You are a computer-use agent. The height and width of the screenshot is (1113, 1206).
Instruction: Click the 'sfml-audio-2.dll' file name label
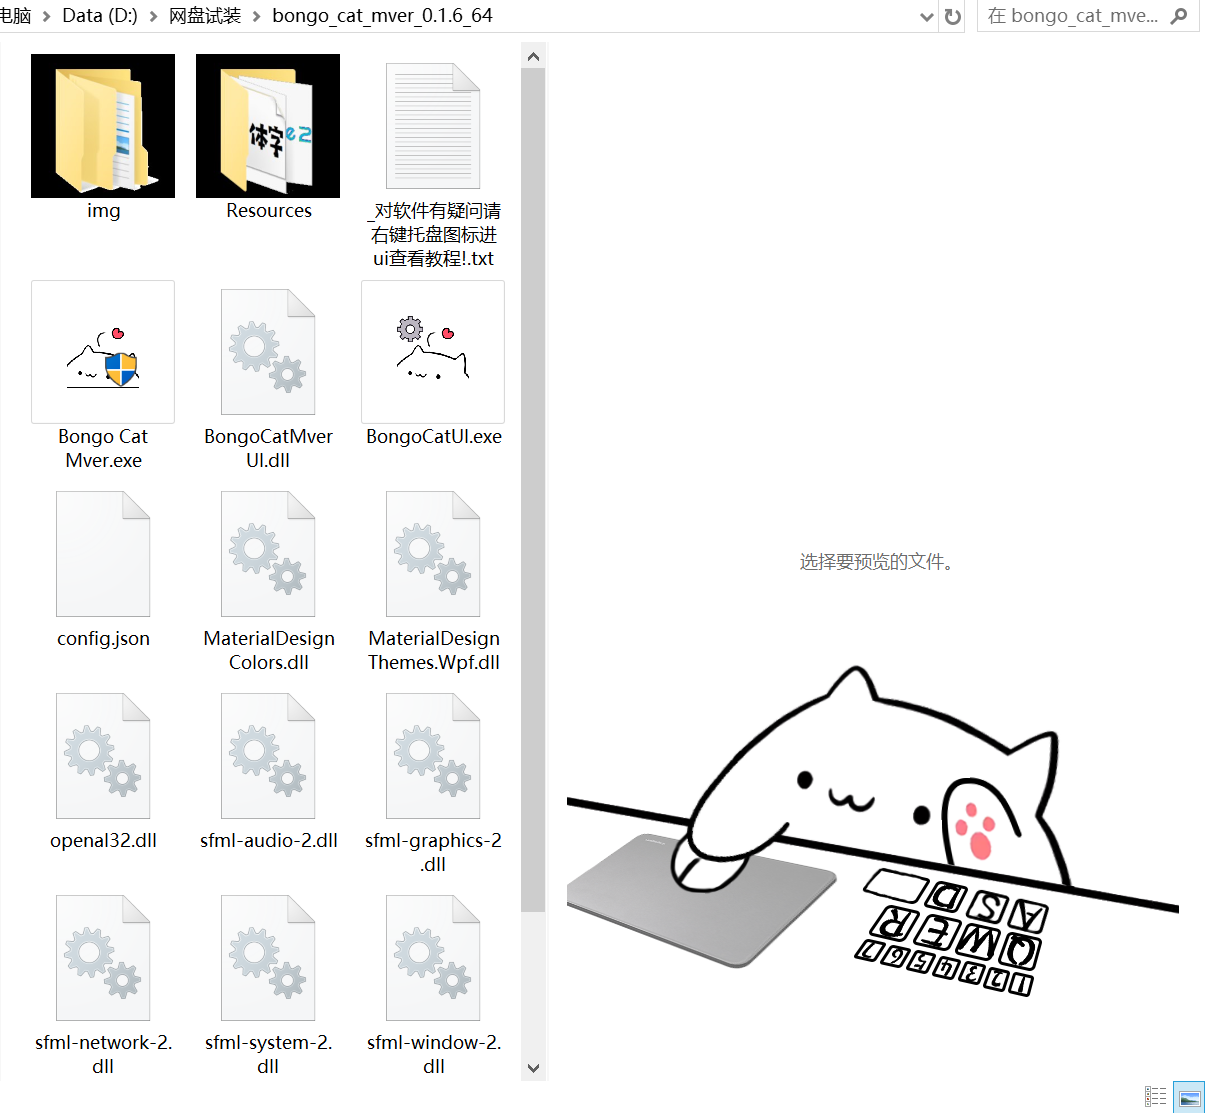(x=268, y=841)
